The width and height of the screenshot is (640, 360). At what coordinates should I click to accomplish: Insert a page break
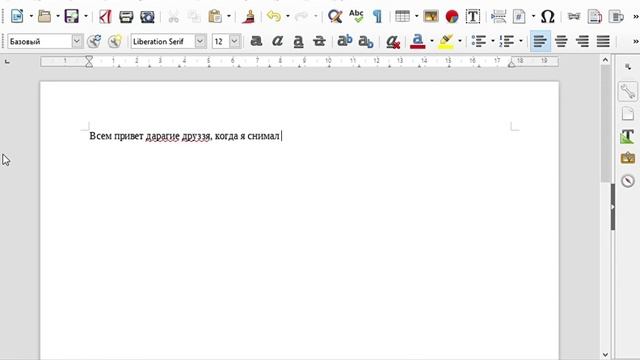coord(498,16)
